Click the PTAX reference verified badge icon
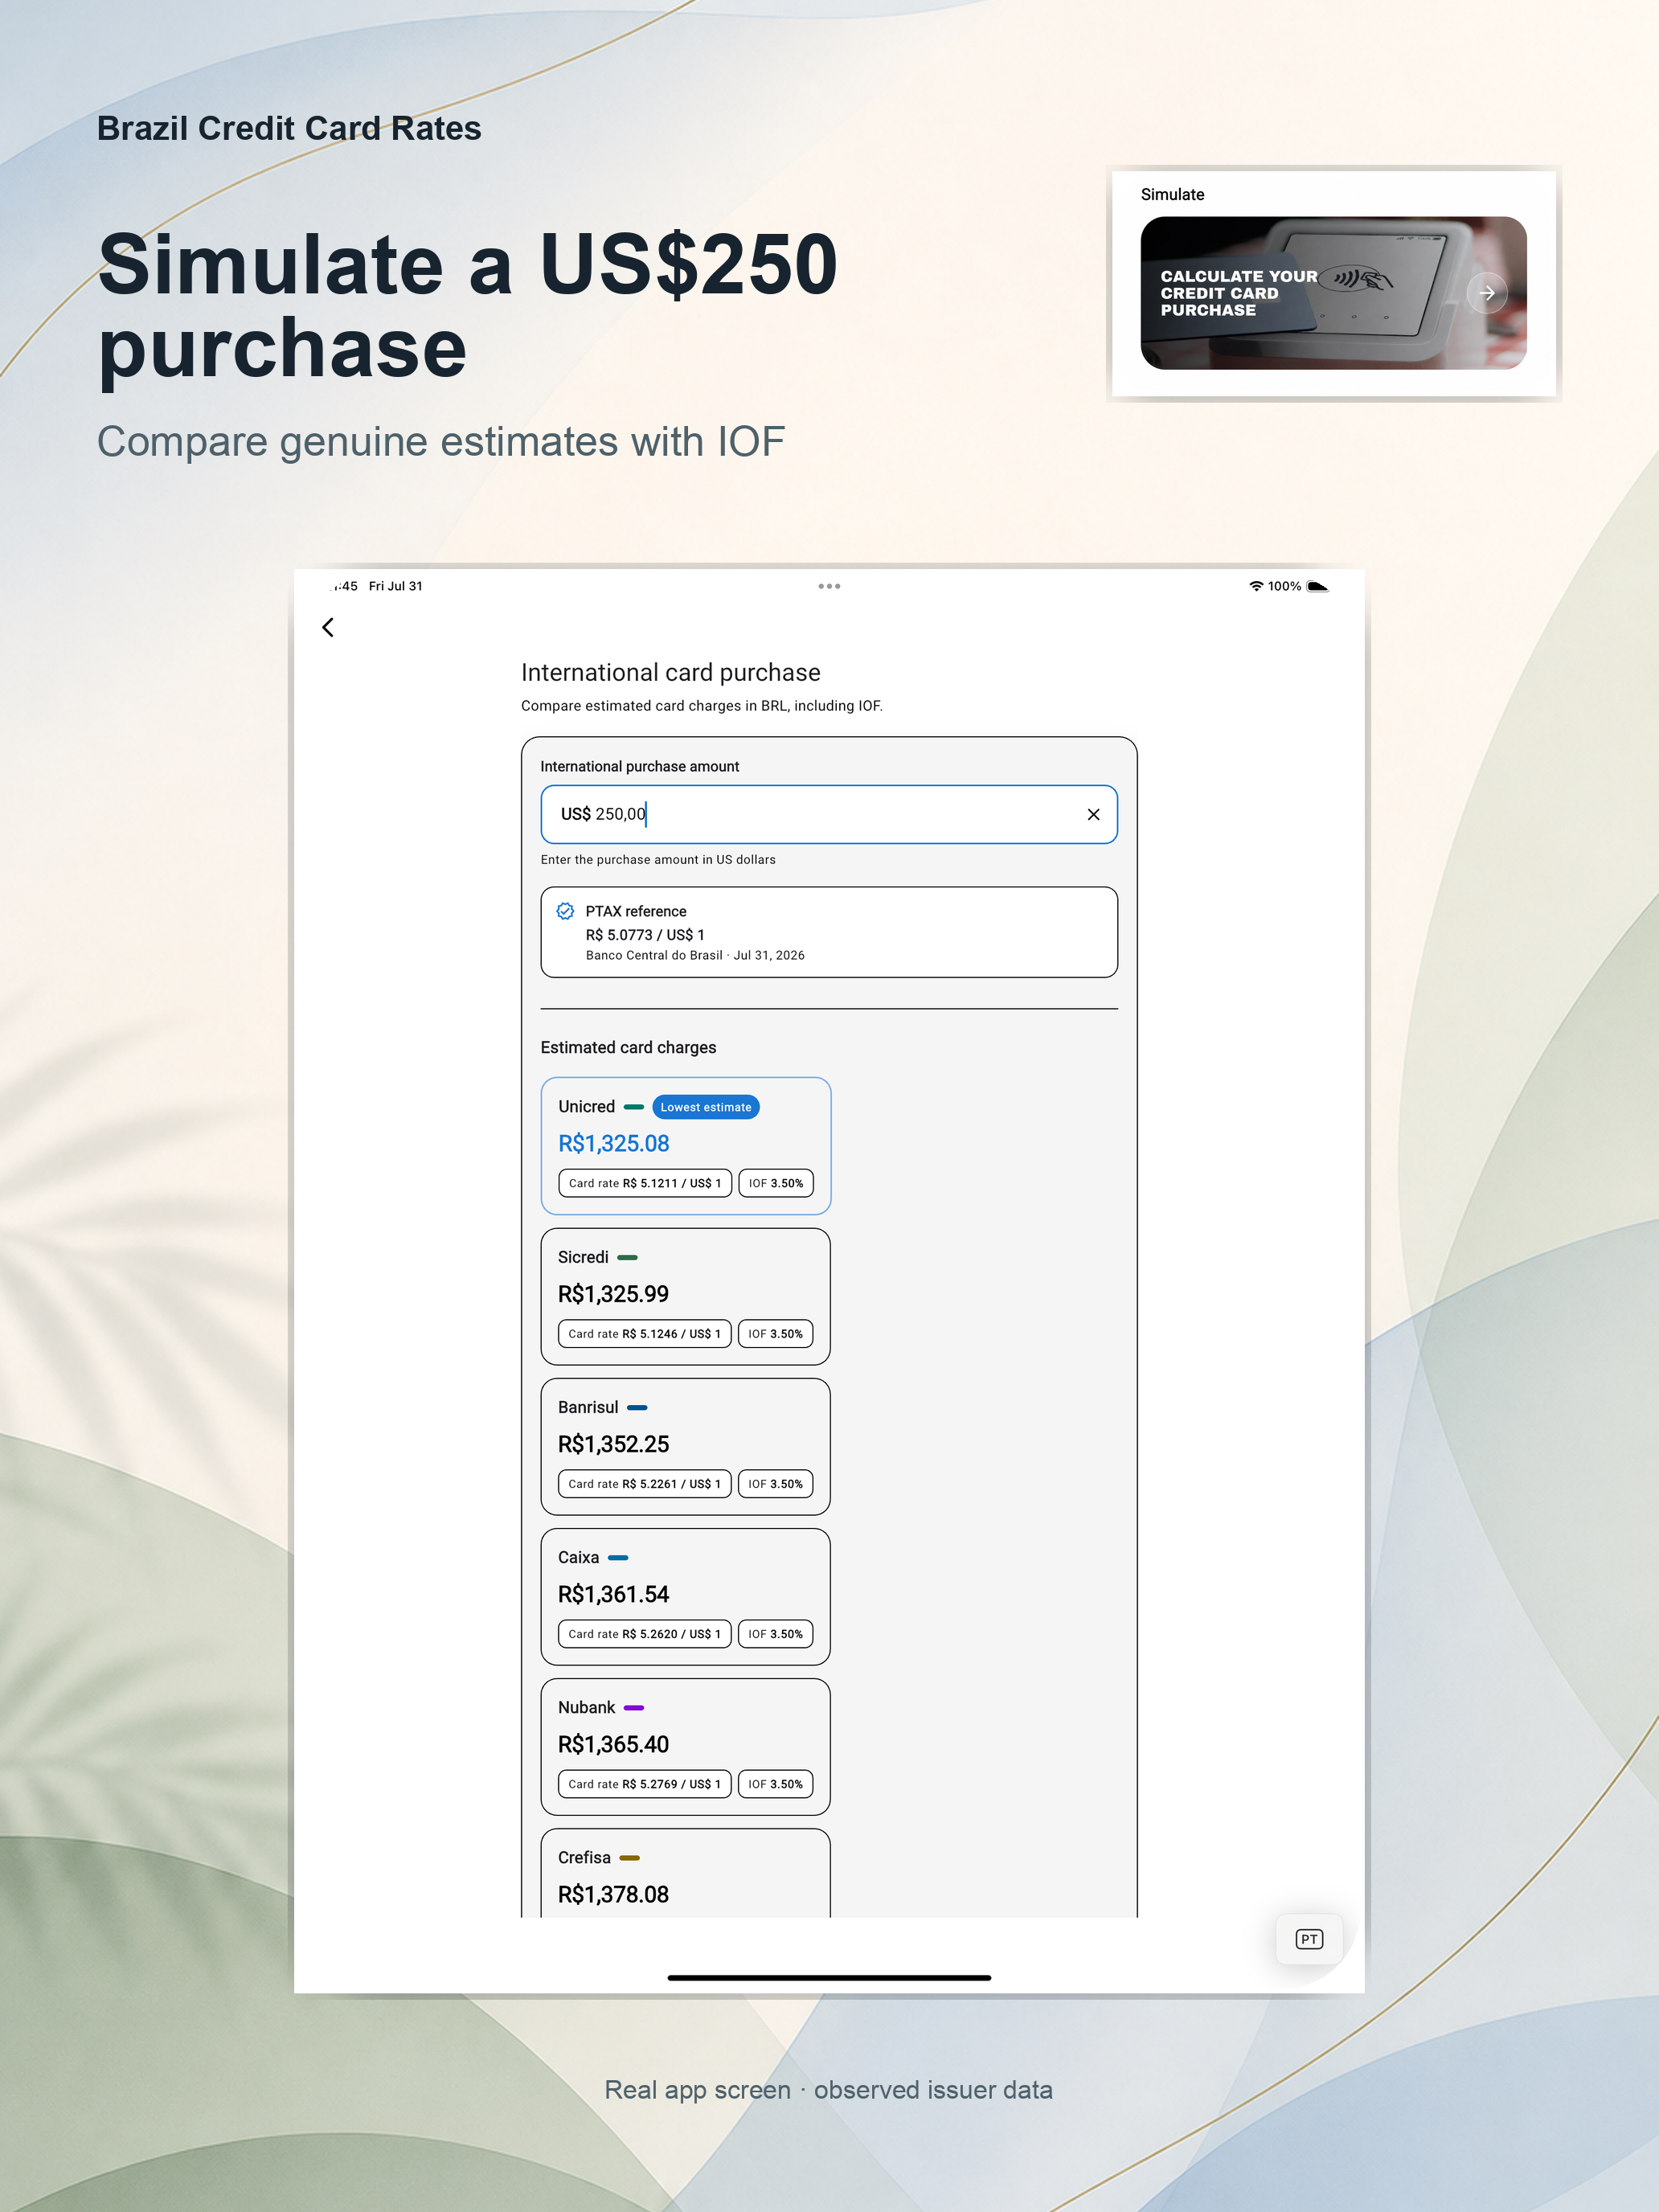 565,911
